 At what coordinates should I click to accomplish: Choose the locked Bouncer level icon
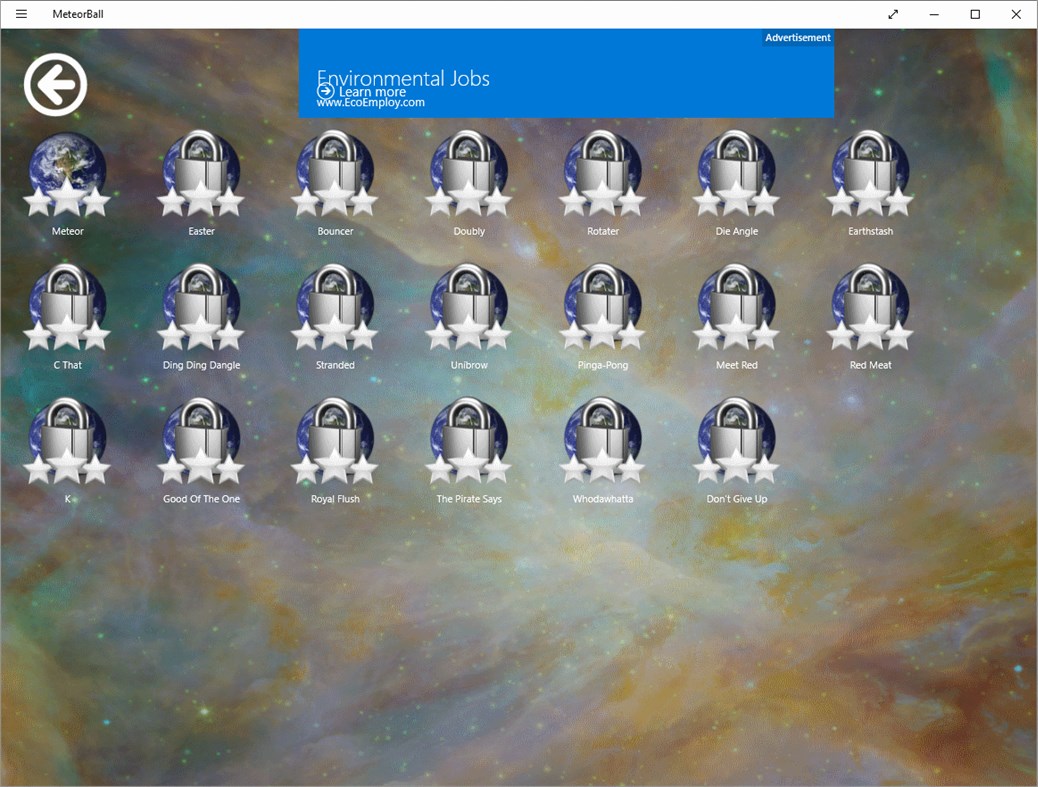pyautogui.click(x=335, y=174)
